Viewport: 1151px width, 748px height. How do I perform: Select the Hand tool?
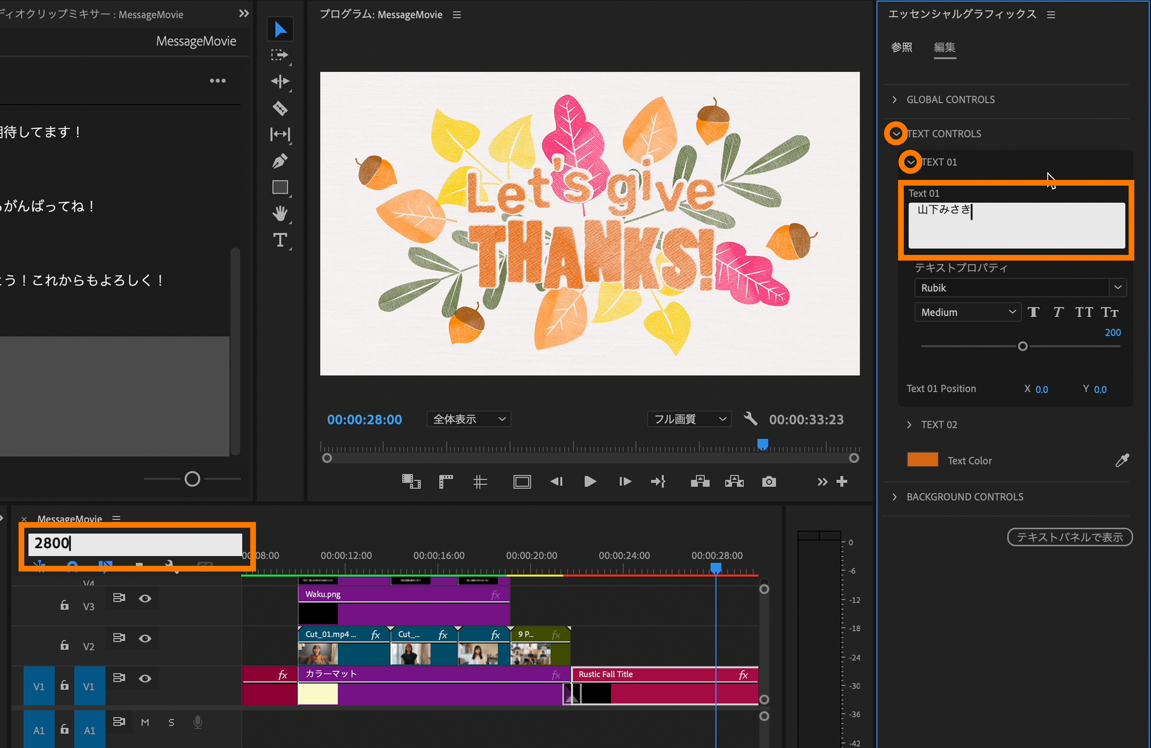tap(280, 214)
